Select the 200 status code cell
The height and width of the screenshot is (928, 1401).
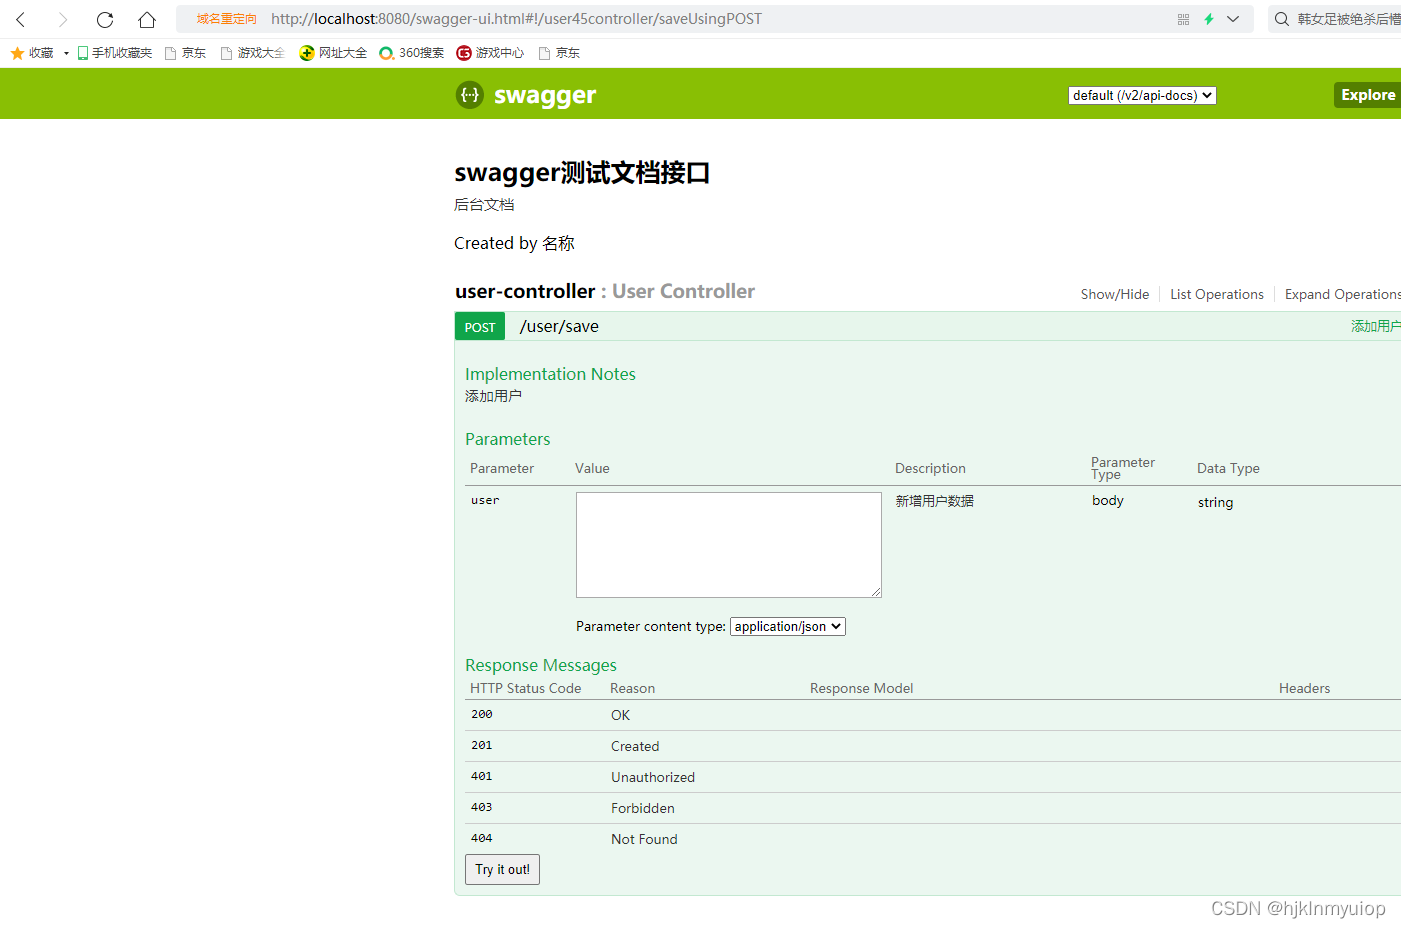482,714
